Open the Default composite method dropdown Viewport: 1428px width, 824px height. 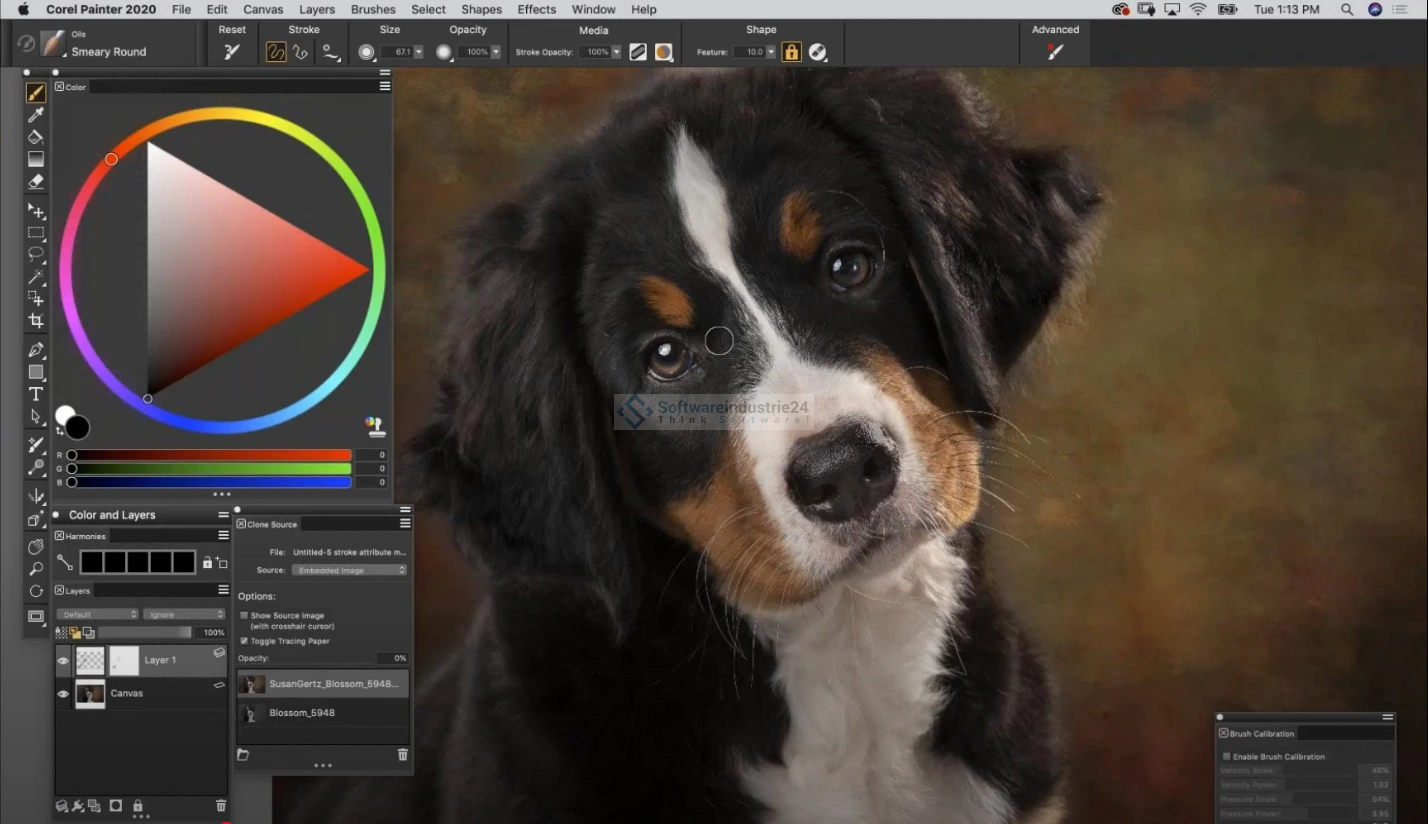[x=97, y=614]
